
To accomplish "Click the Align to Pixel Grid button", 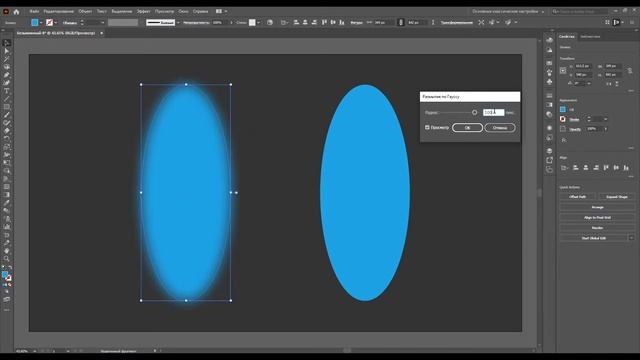I will [597, 218].
